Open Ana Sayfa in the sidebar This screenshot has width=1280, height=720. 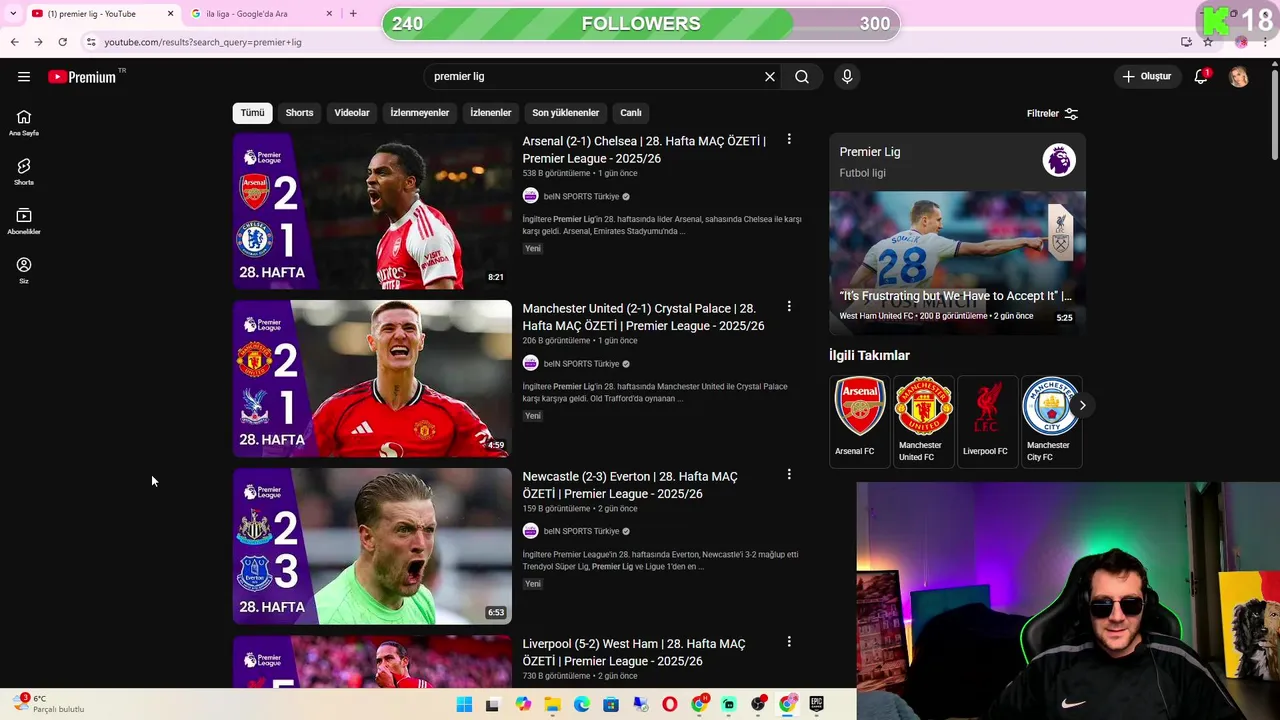pyautogui.click(x=24, y=123)
